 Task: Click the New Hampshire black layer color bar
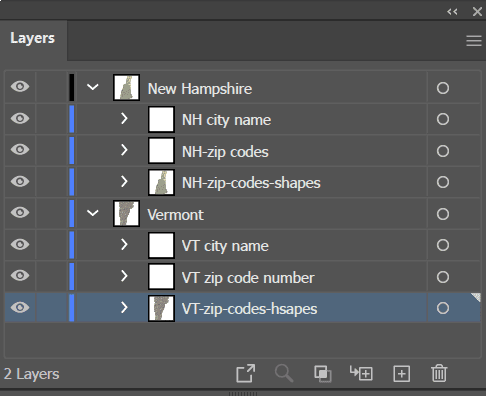[72, 87]
